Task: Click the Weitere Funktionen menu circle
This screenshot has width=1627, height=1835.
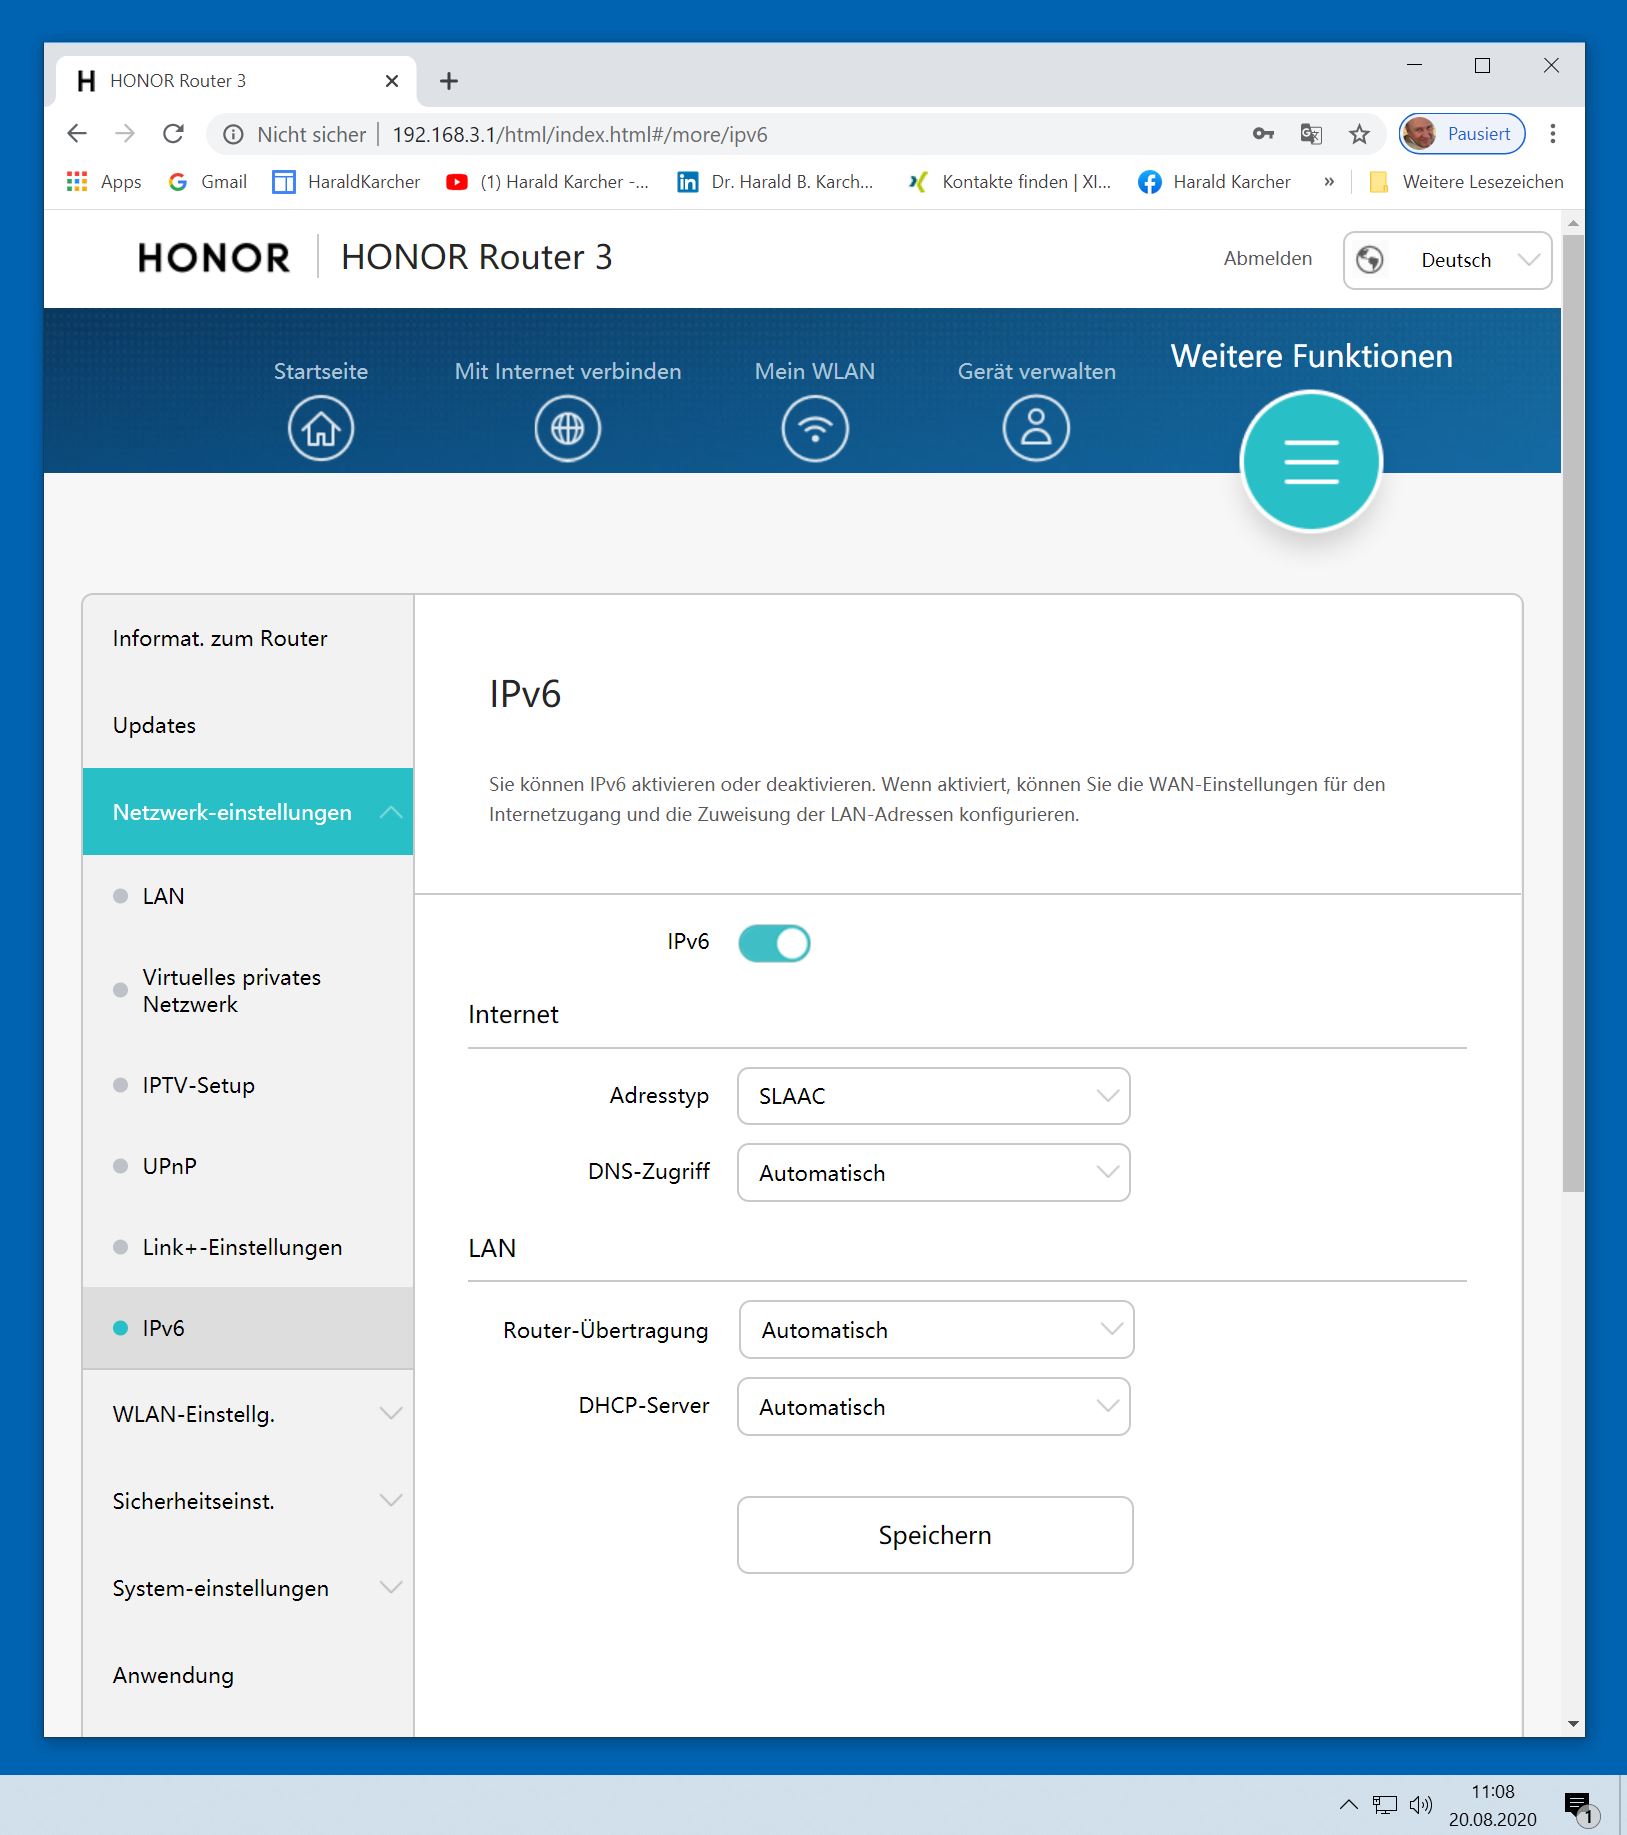Action: [x=1310, y=461]
